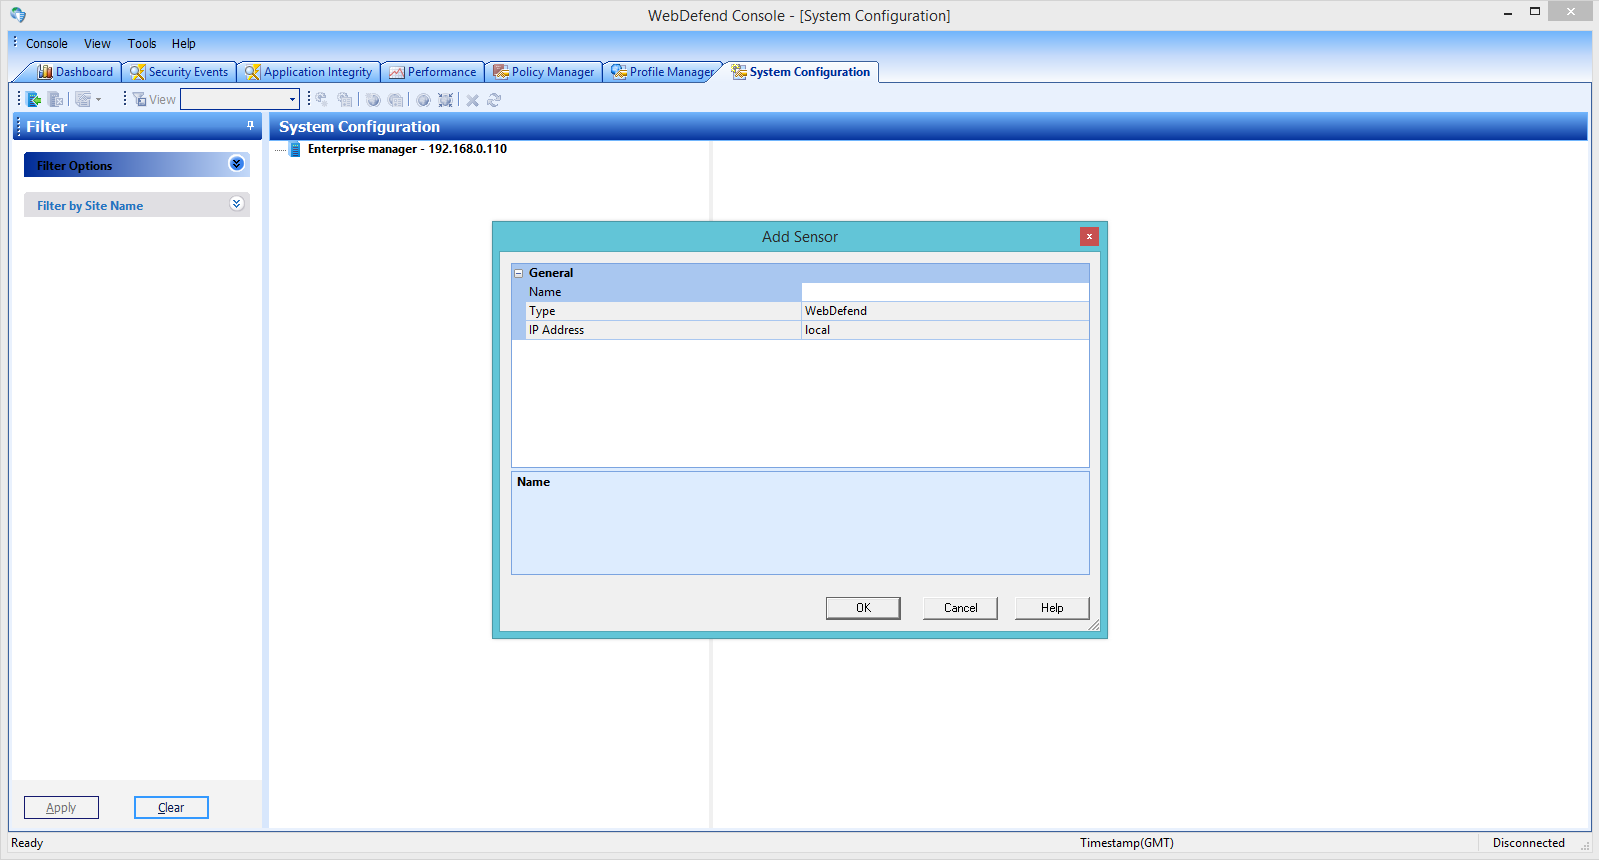Select Enterprise manager 192.168.0.110 tree node

[x=407, y=149]
